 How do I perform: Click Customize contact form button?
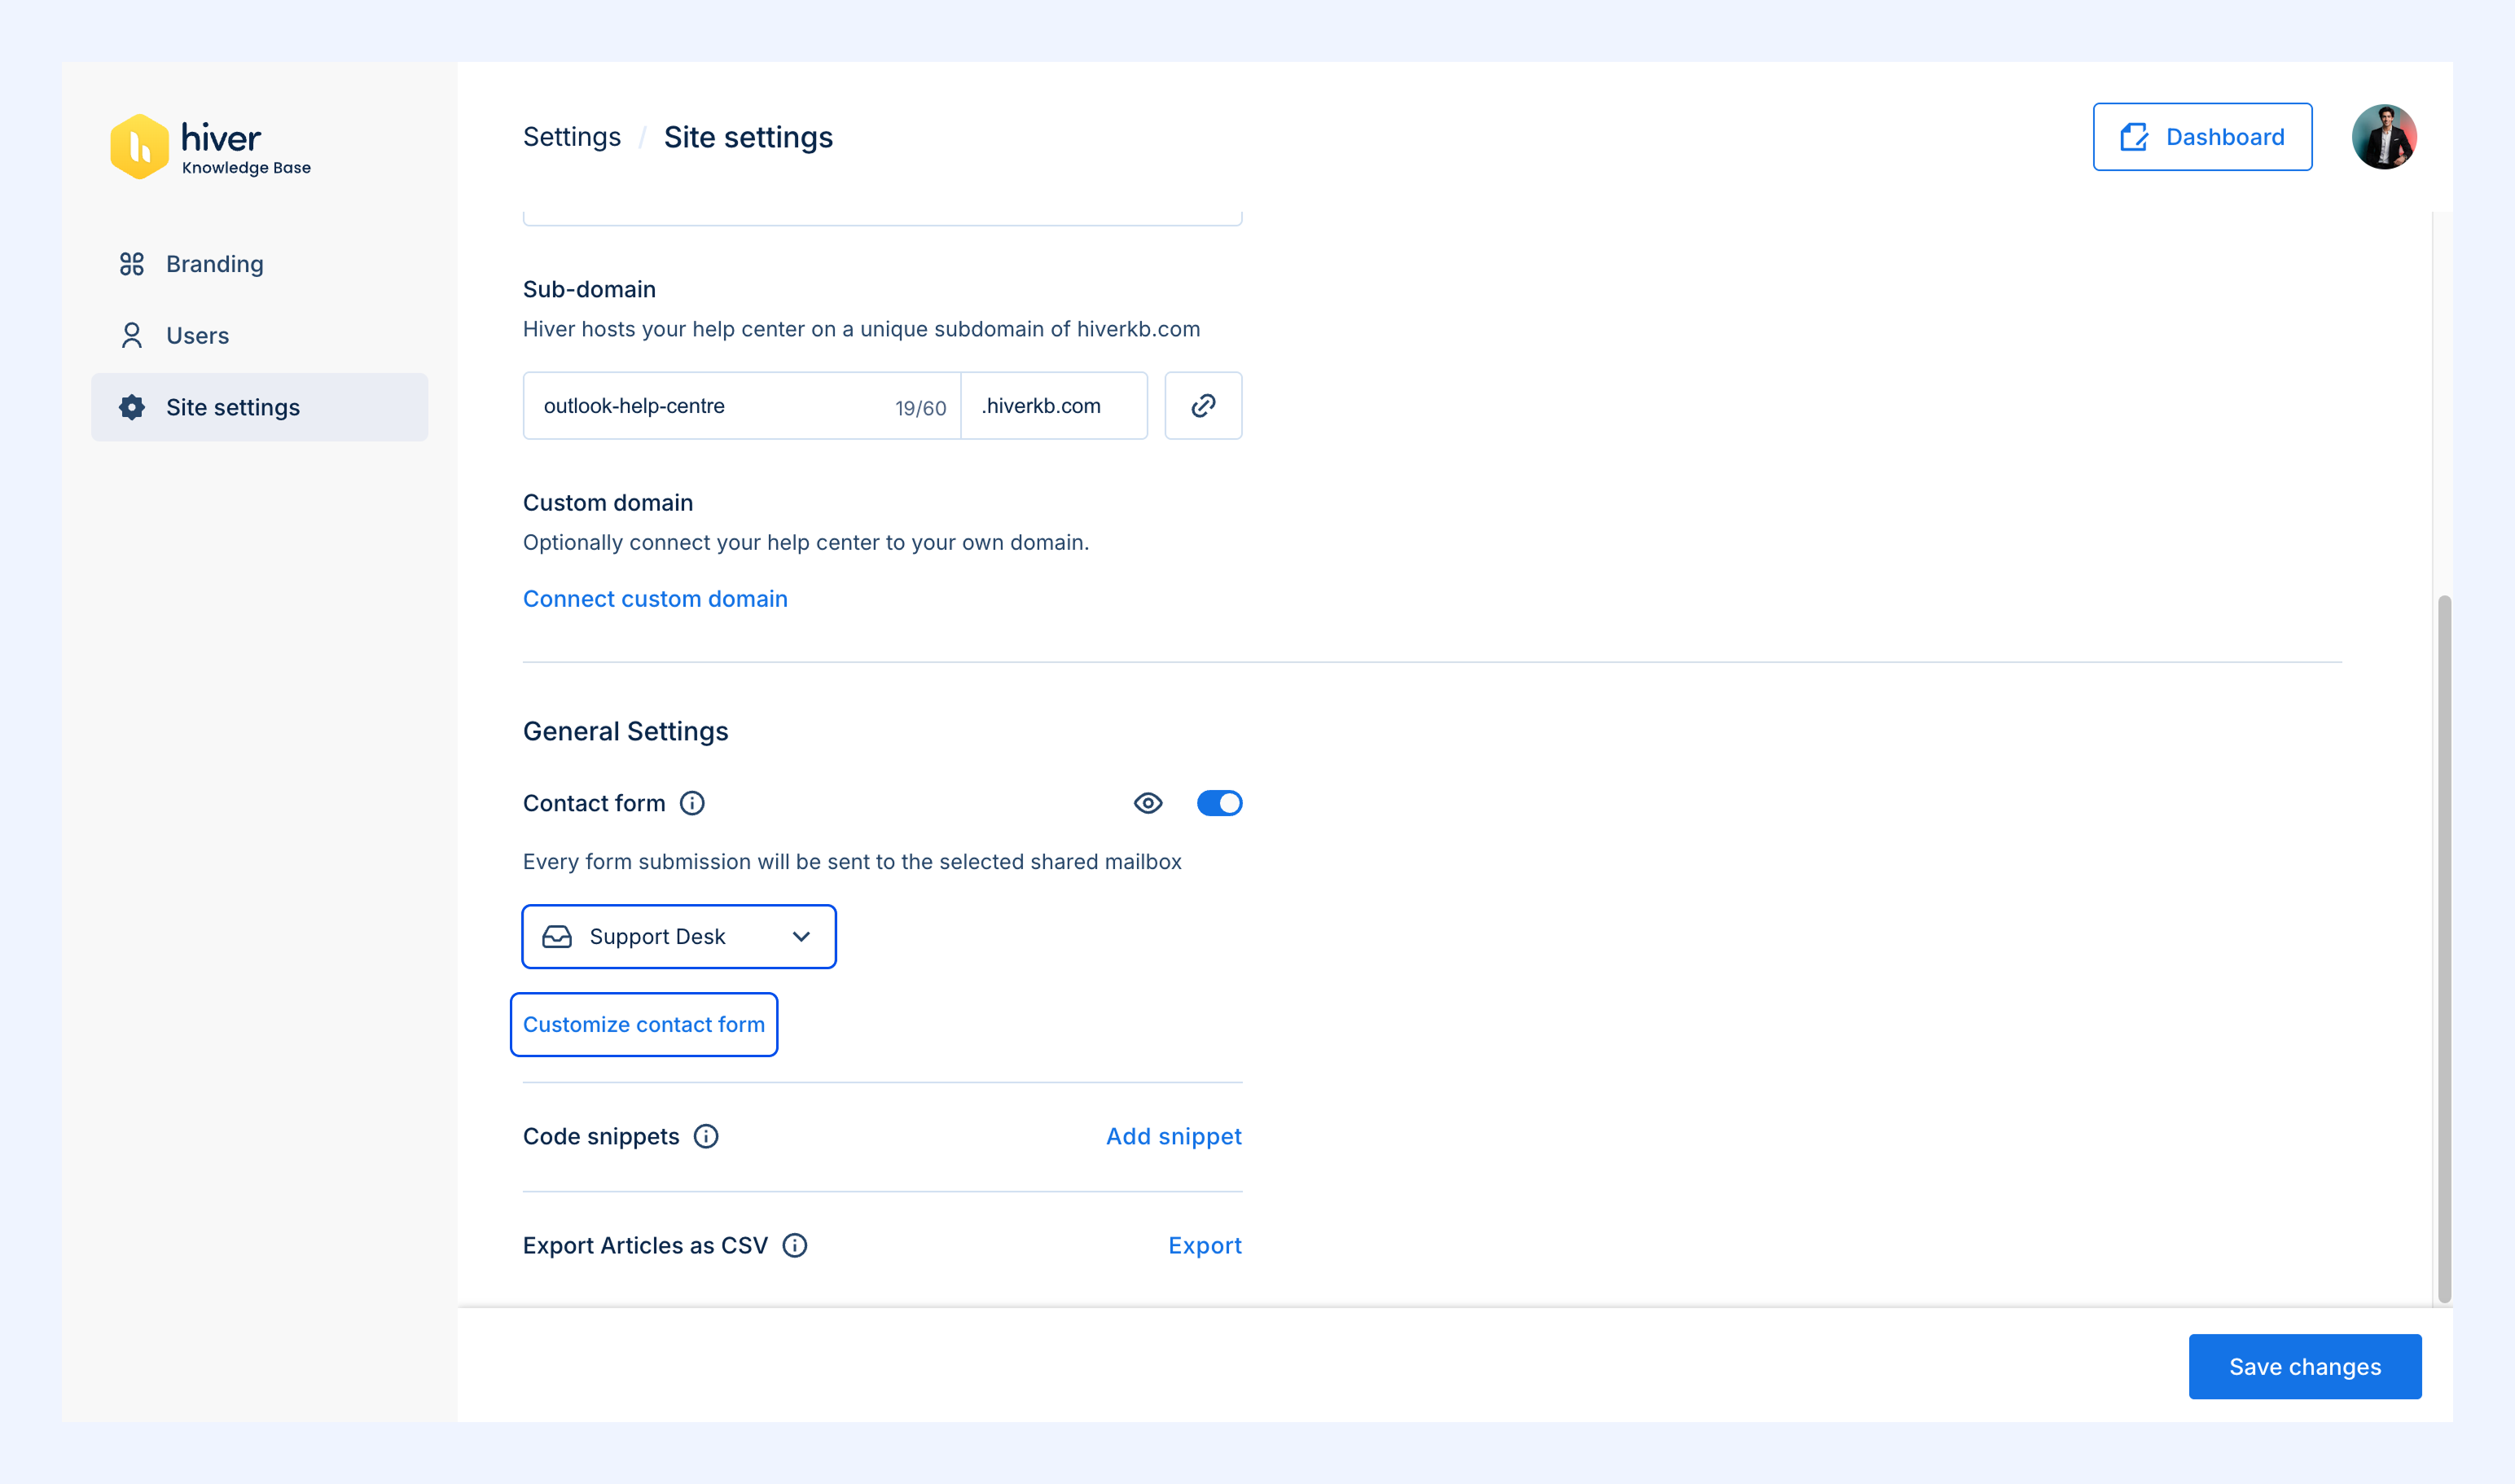pyautogui.click(x=644, y=1025)
